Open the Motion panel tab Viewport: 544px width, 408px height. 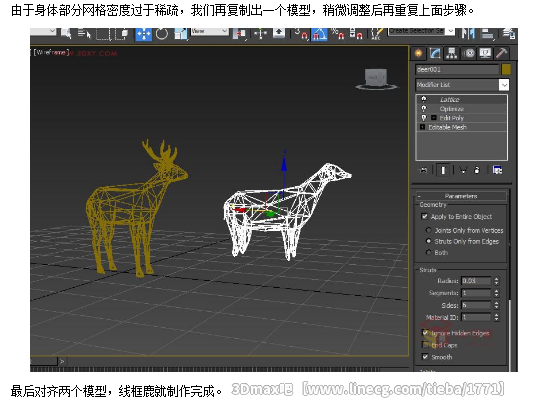pos(469,53)
